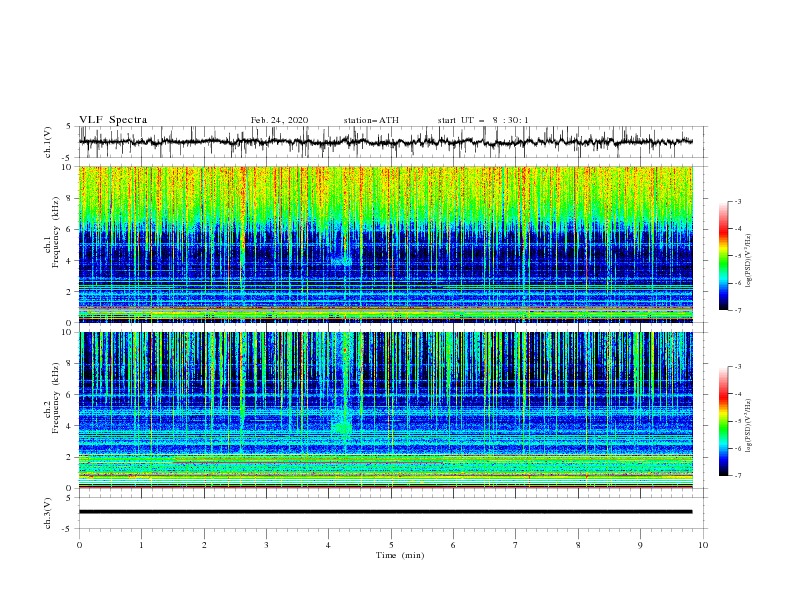Image resolution: width=792 pixels, height=612 pixels.
Task: Click the 8 kHz tick label on ch.2 frequency axis
Action: [69, 364]
